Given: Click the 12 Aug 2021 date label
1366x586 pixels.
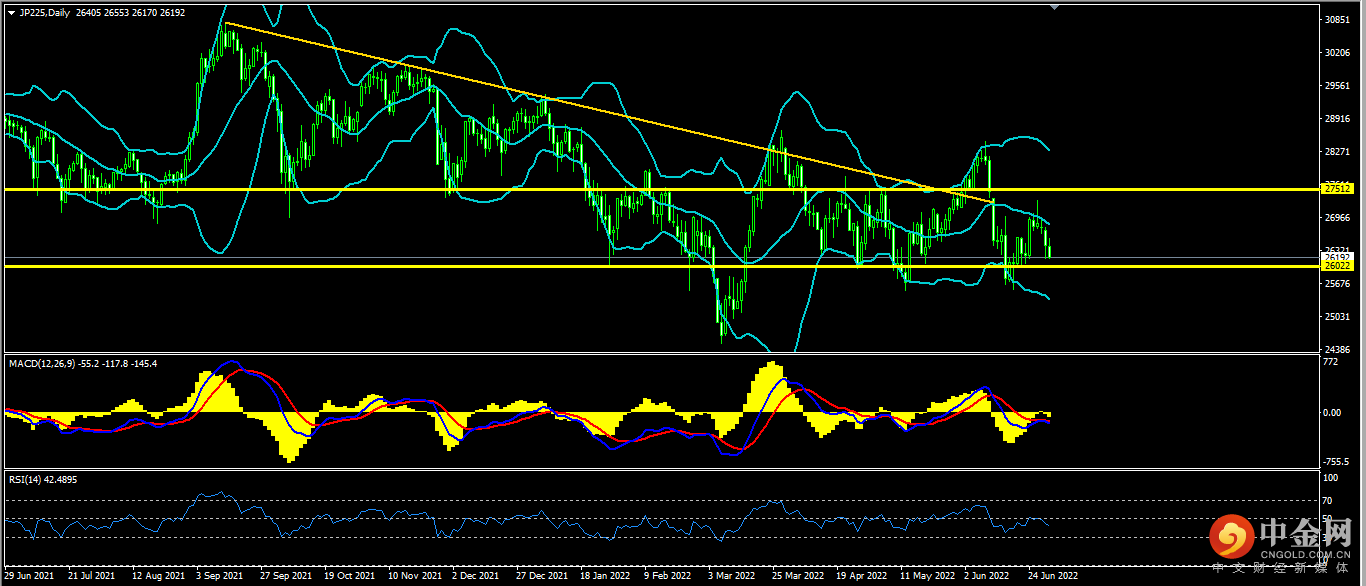Looking at the screenshot, I should pos(158,576).
